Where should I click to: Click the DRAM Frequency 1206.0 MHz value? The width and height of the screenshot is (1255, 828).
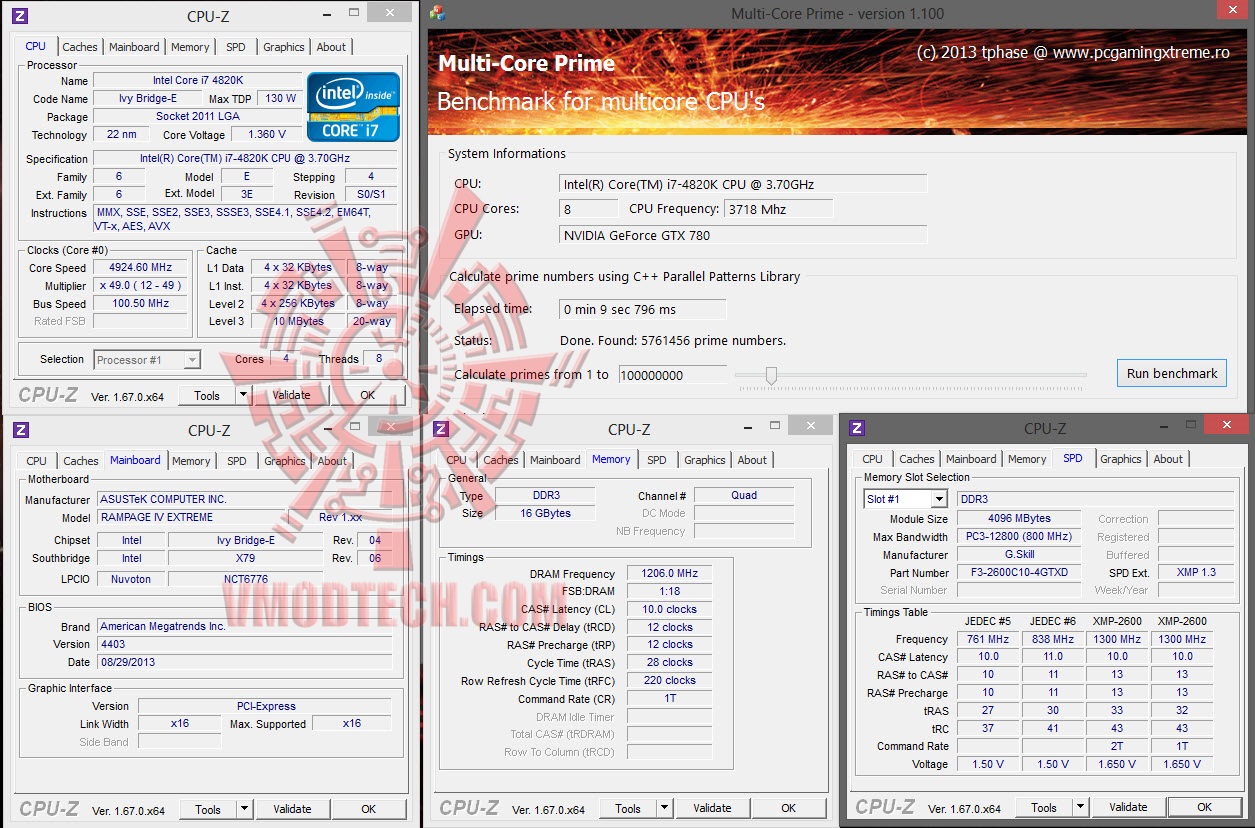pyautogui.click(x=669, y=574)
